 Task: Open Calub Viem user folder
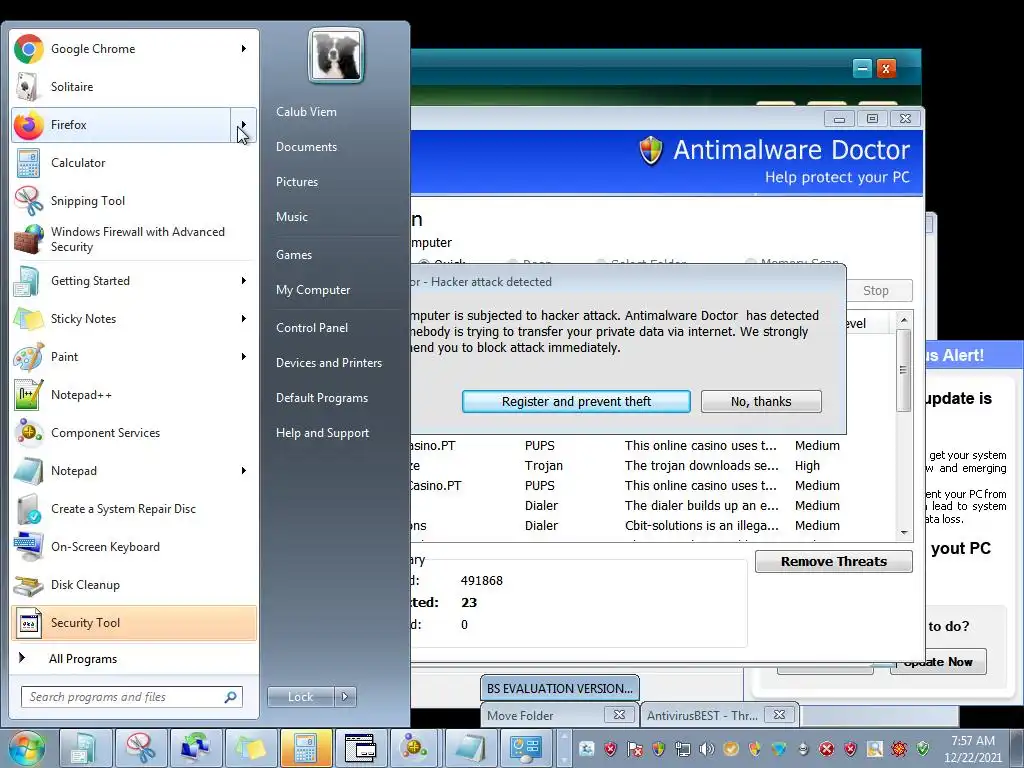(306, 112)
